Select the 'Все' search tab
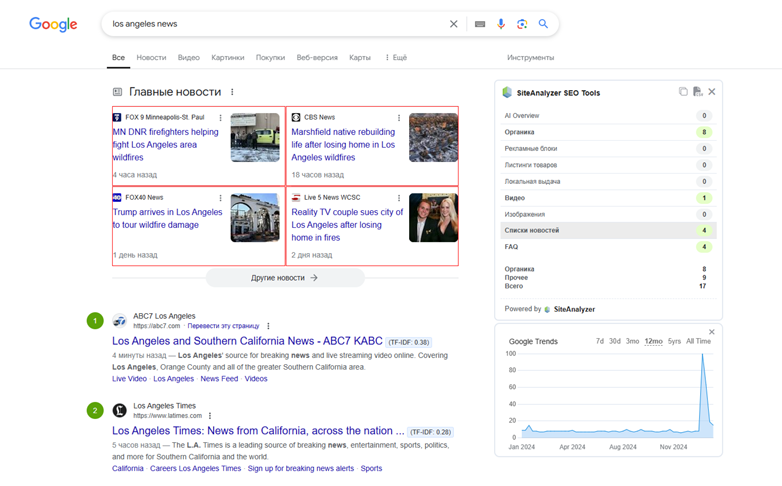 click(x=118, y=57)
